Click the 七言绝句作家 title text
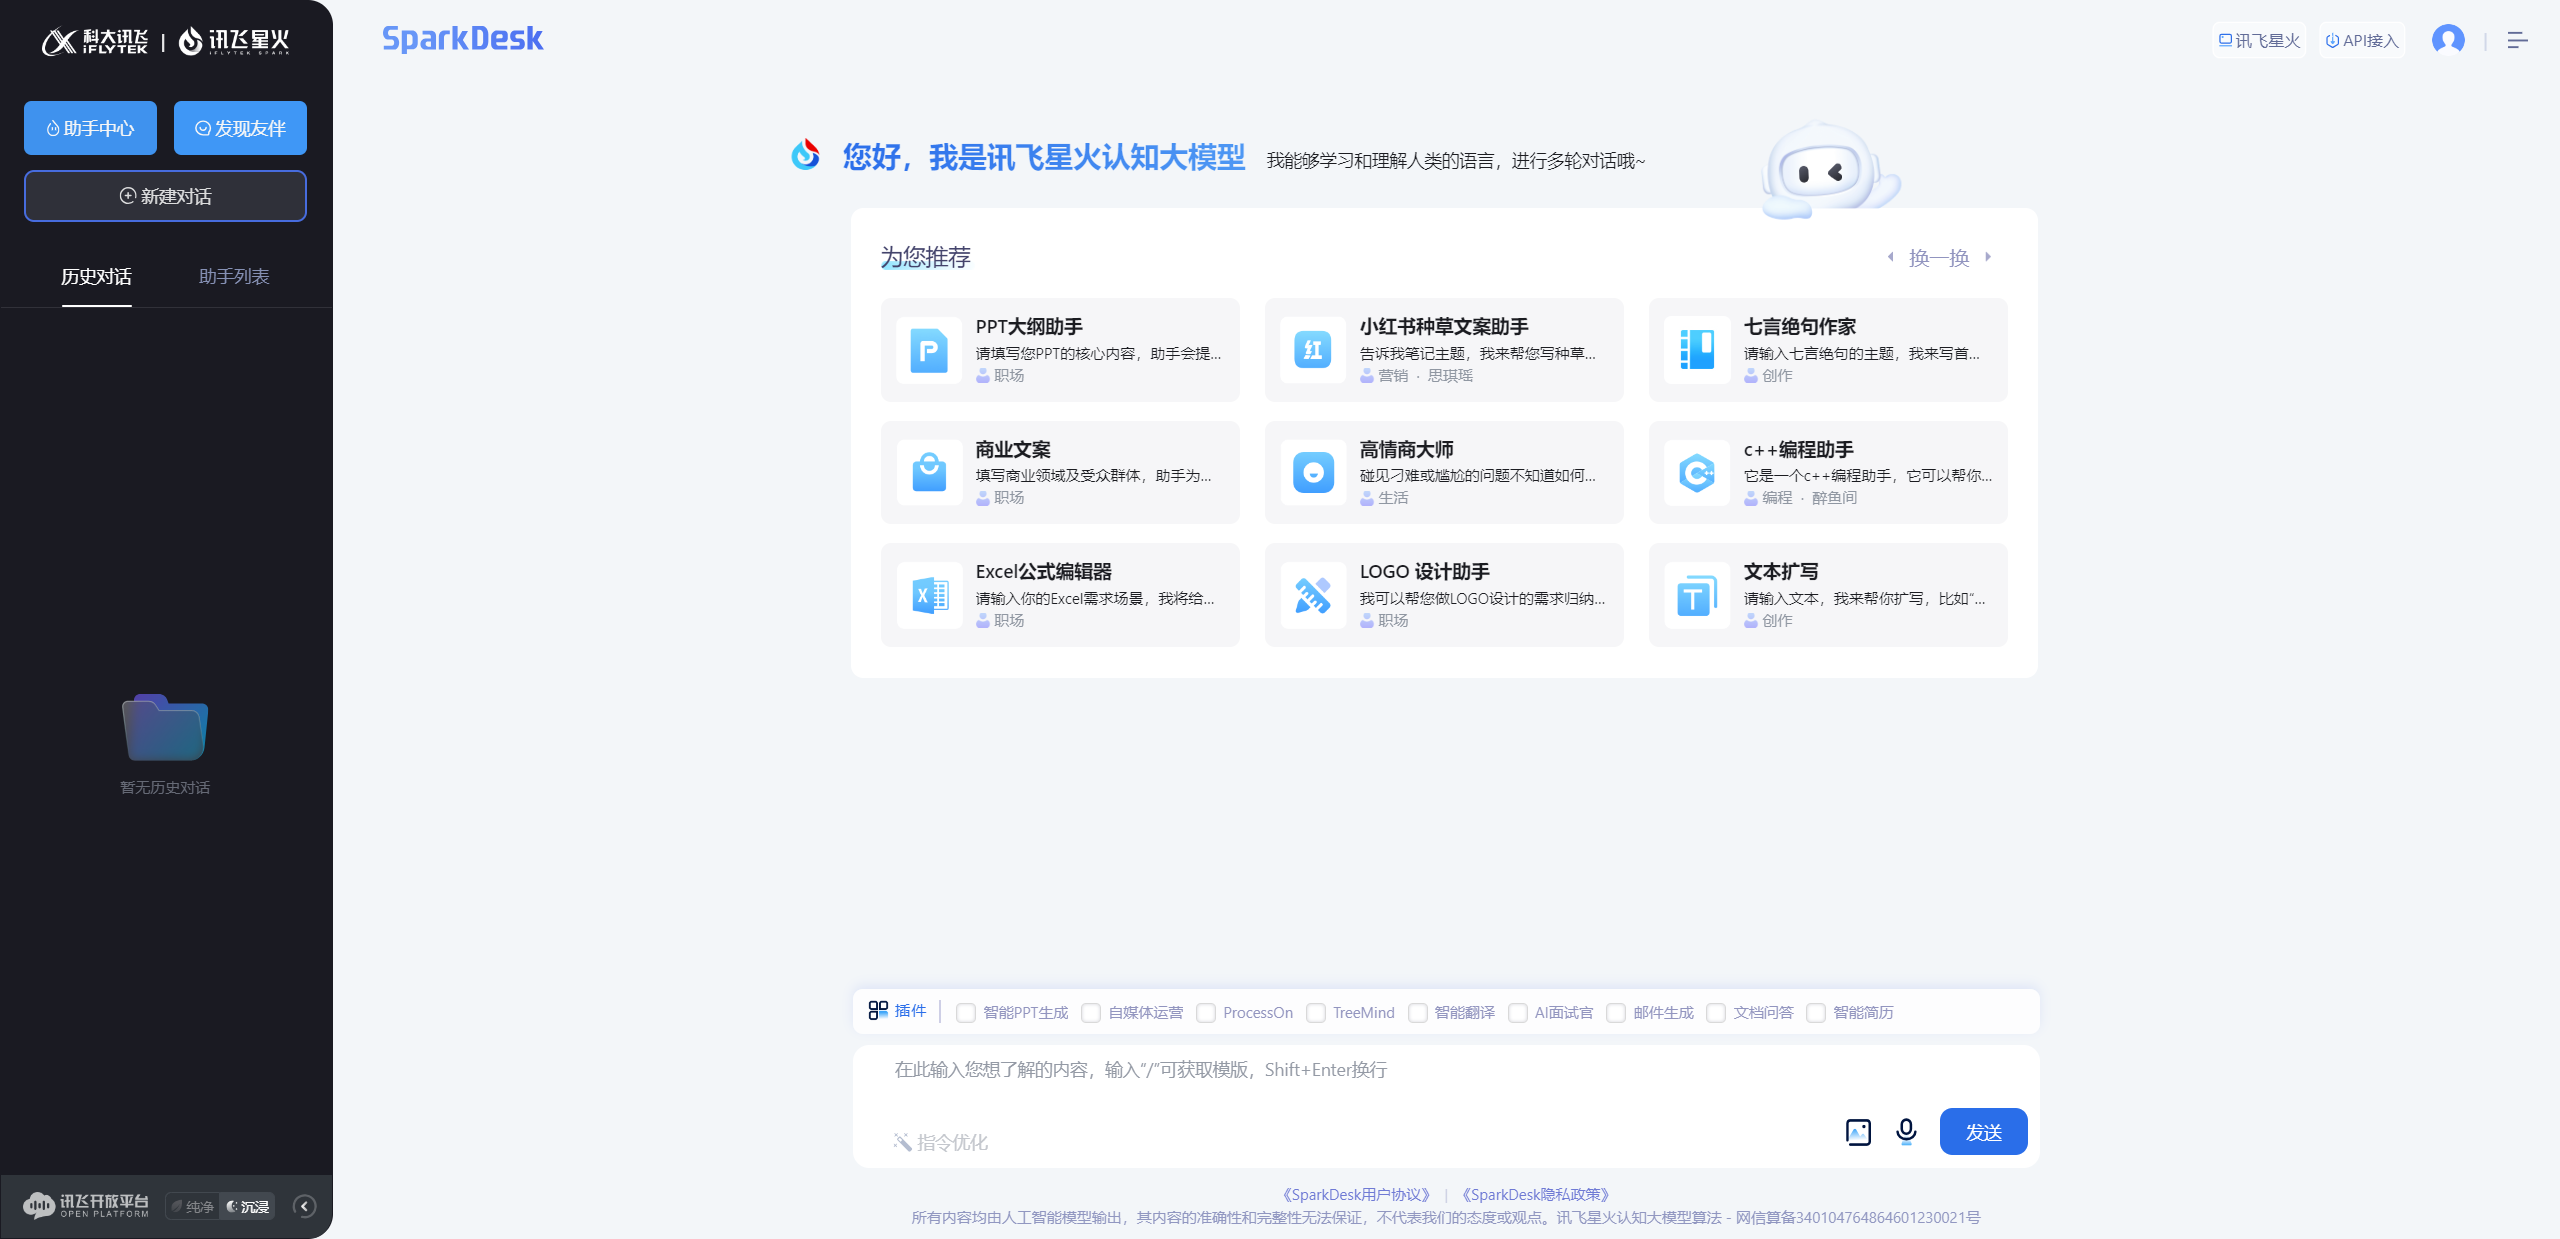 pyautogui.click(x=1799, y=327)
